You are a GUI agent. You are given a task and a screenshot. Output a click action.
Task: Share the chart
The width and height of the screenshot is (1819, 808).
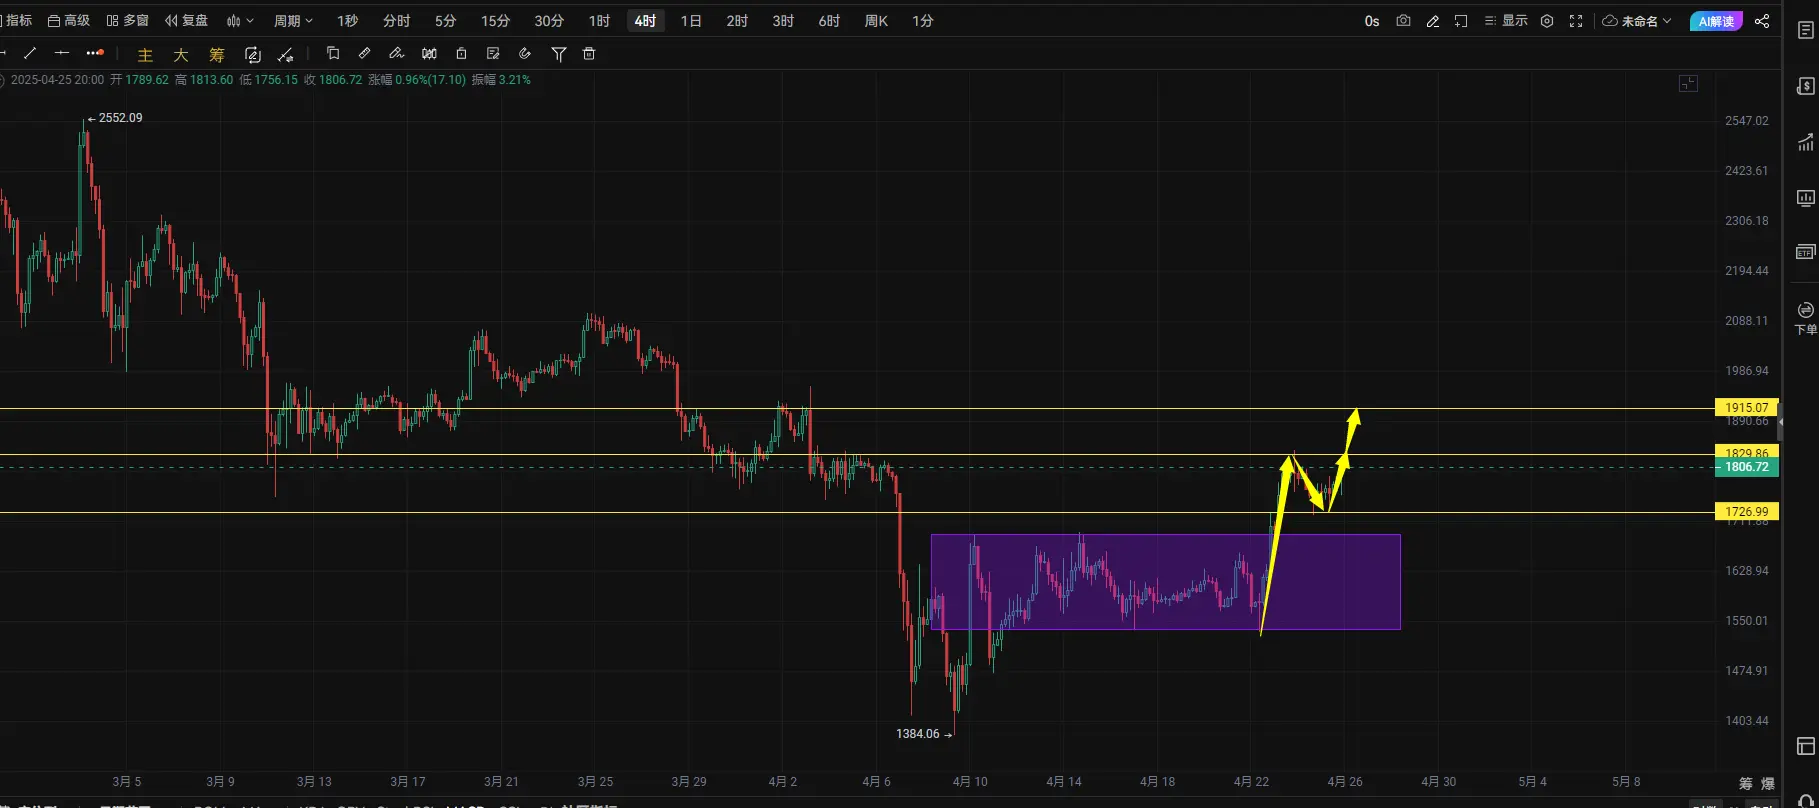(x=1762, y=20)
